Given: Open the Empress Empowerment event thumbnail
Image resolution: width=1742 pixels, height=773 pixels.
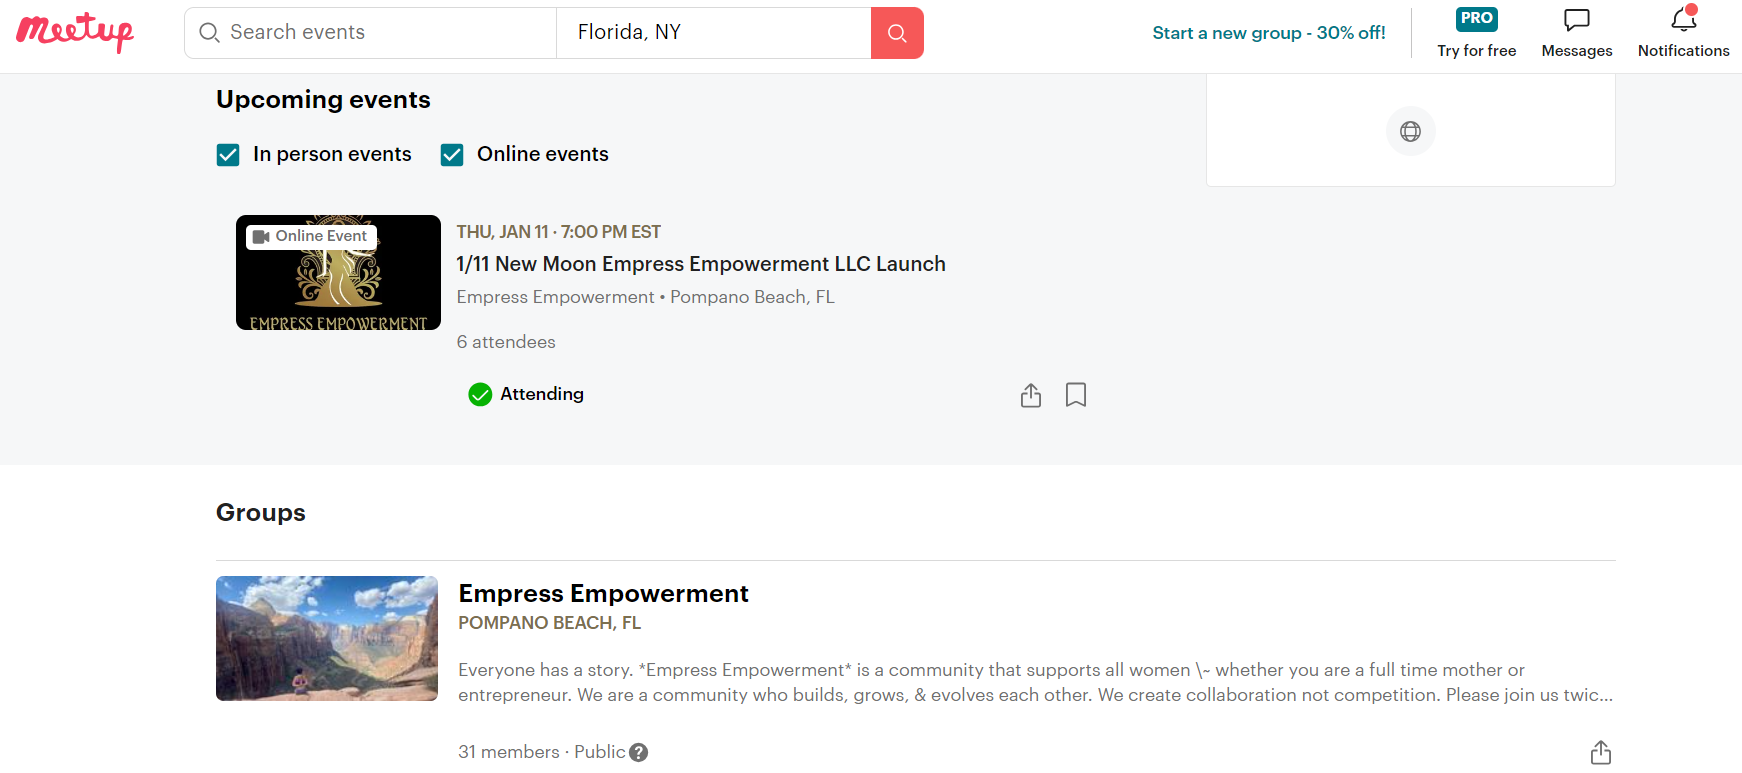Looking at the screenshot, I should 338,272.
